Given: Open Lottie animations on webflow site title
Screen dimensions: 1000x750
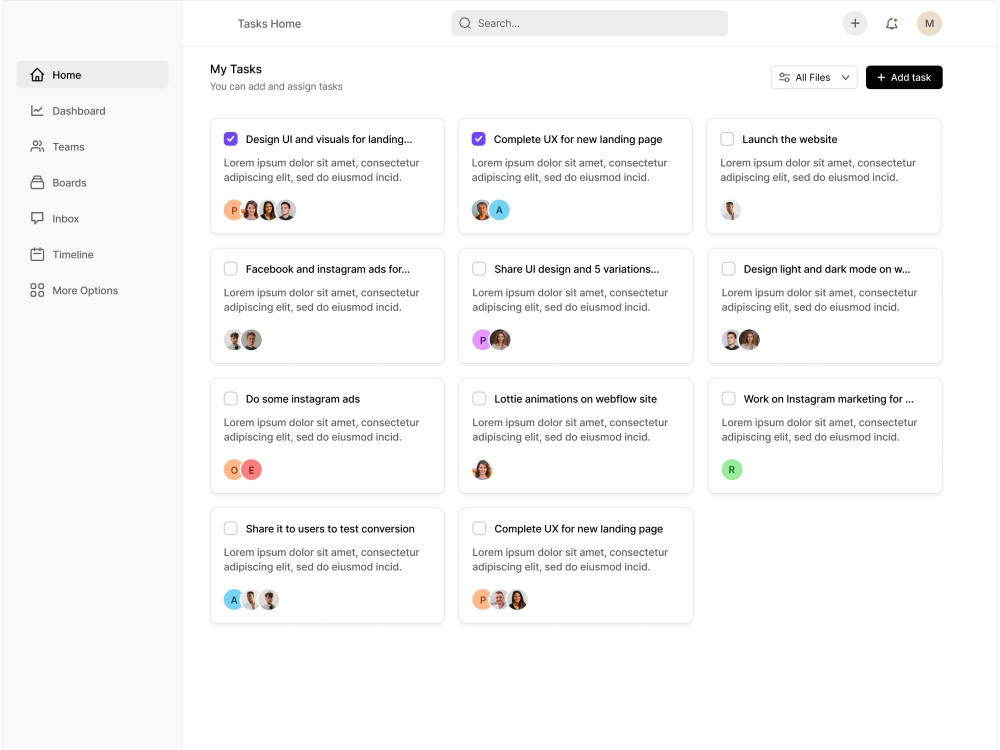Looking at the screenshot, I should point(575,399).
